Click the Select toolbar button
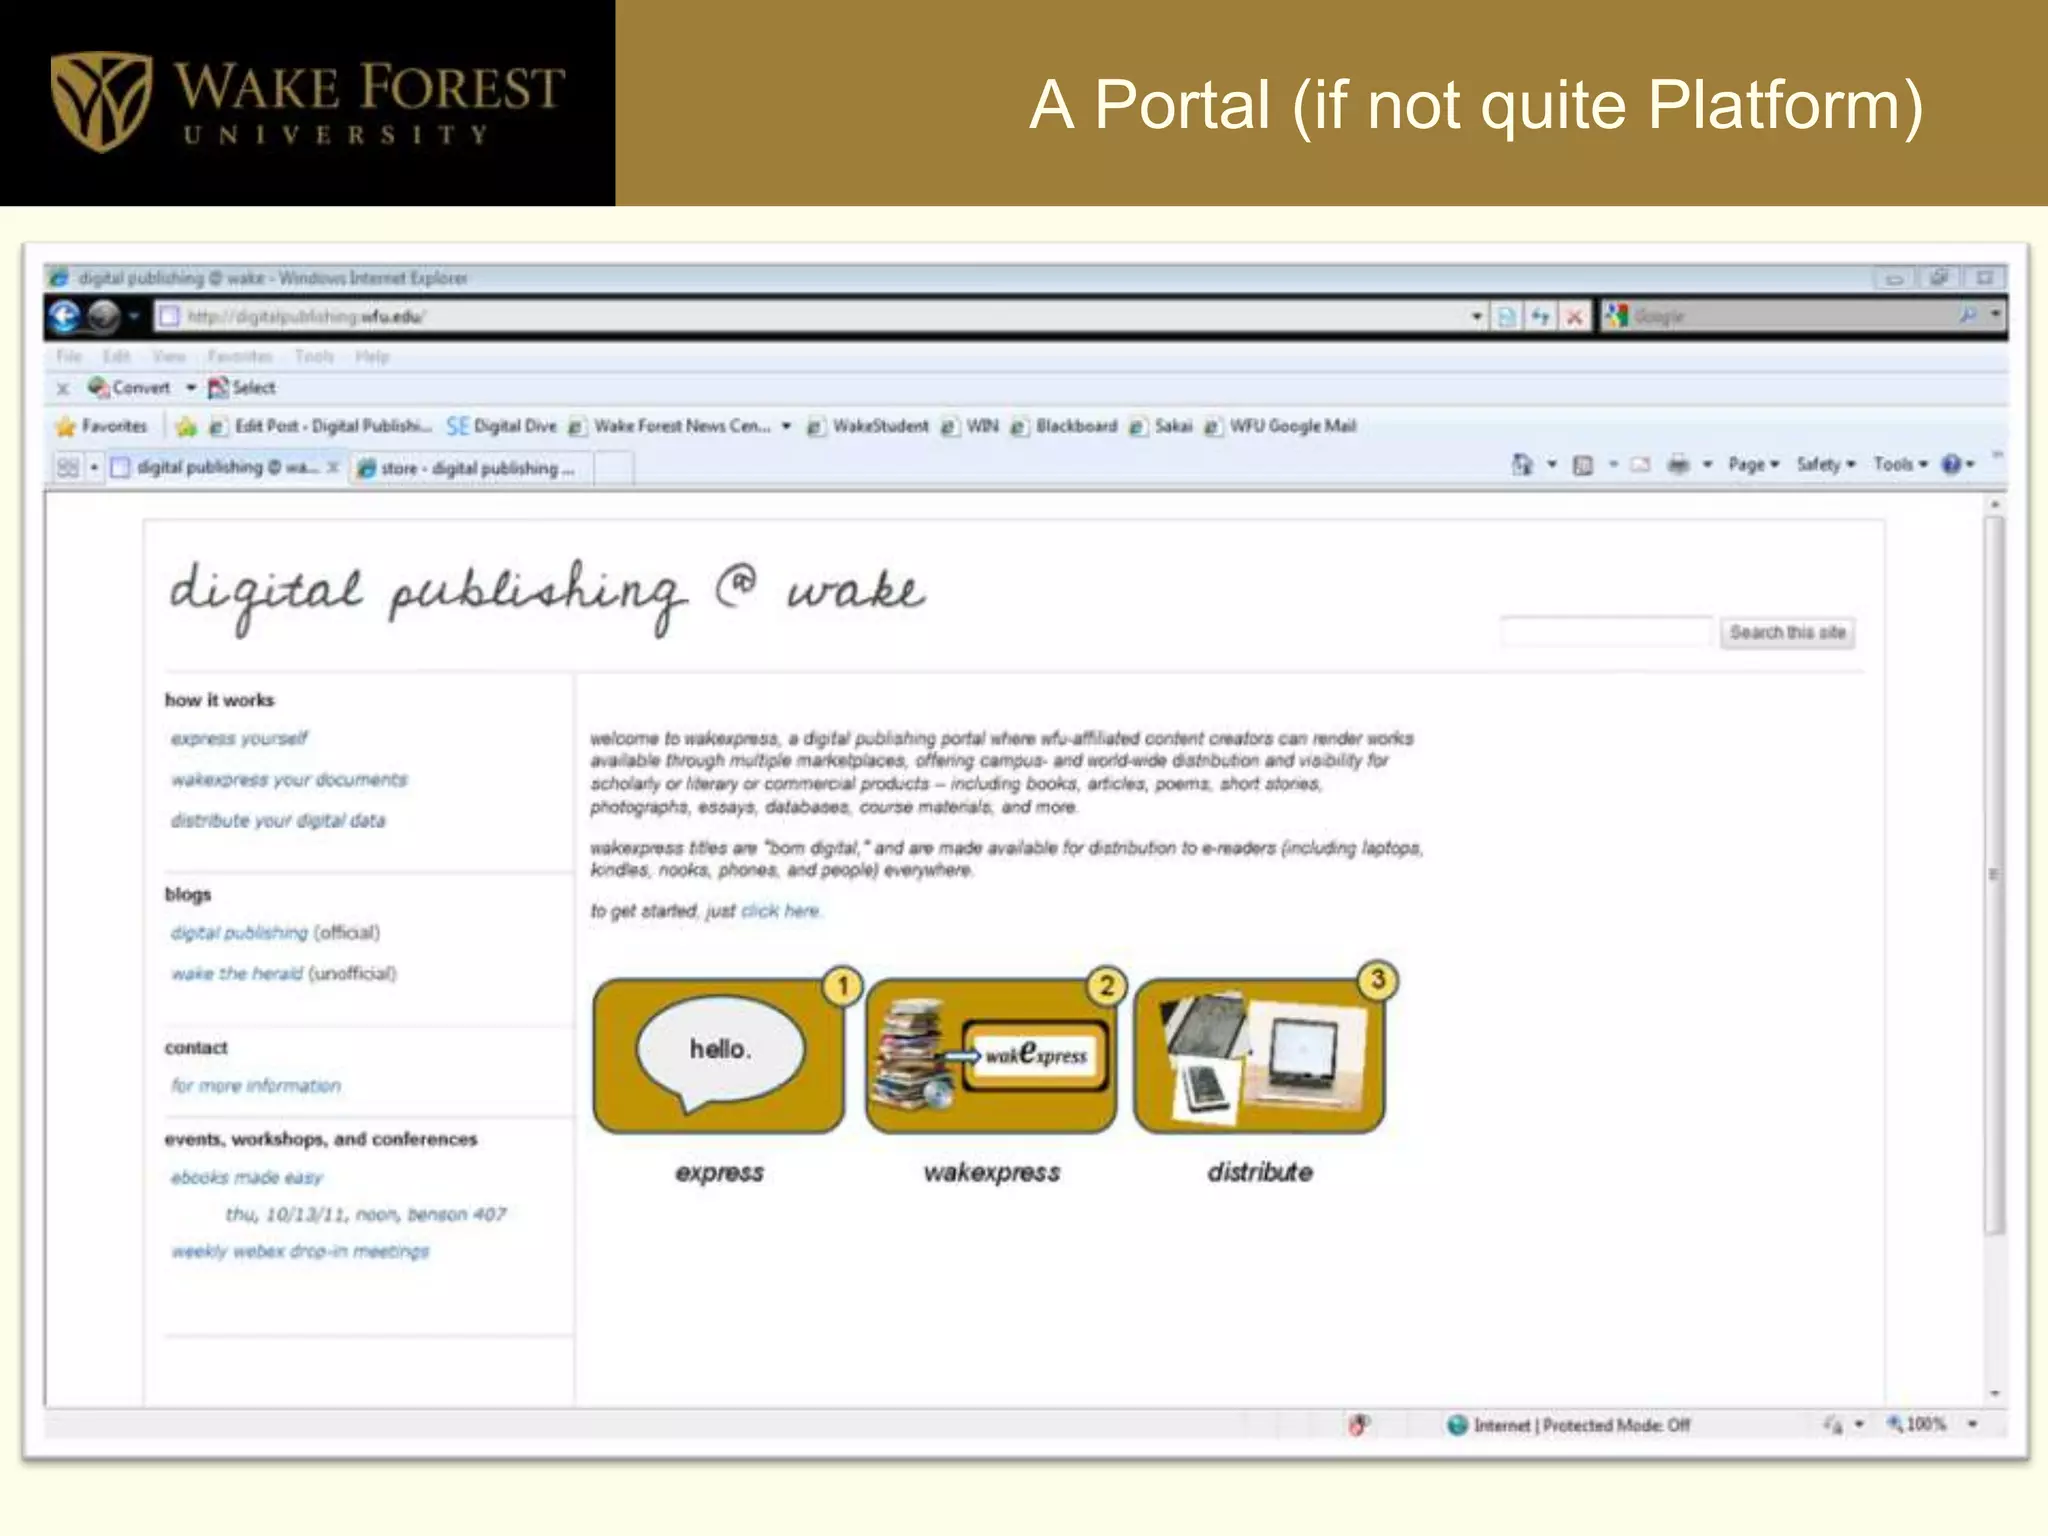 pos(242,387)
